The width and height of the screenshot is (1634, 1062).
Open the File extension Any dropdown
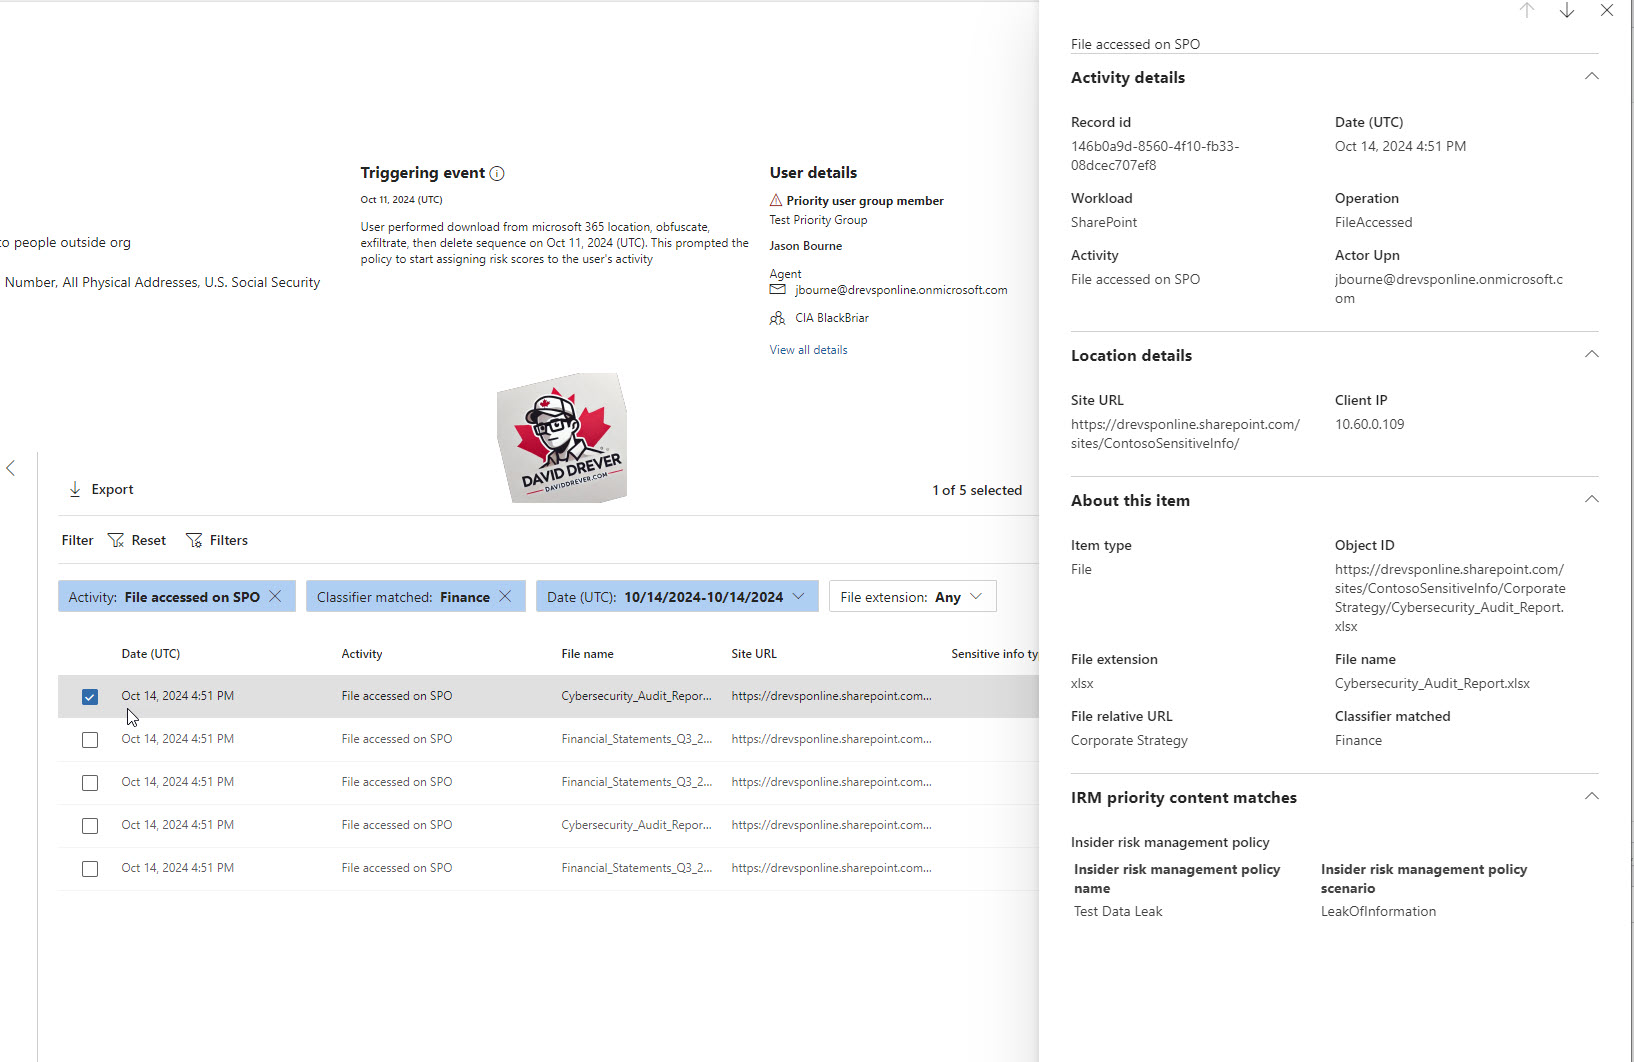[912, 596]
